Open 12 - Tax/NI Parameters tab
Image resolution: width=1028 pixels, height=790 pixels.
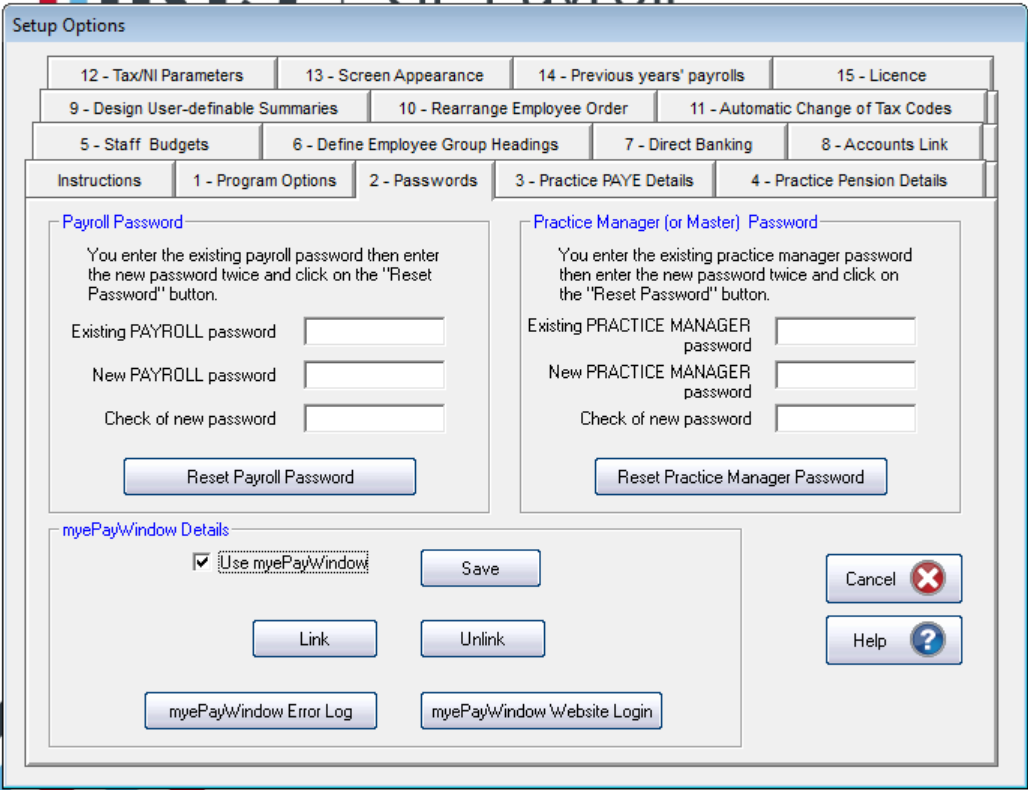[x=161, y=75]
